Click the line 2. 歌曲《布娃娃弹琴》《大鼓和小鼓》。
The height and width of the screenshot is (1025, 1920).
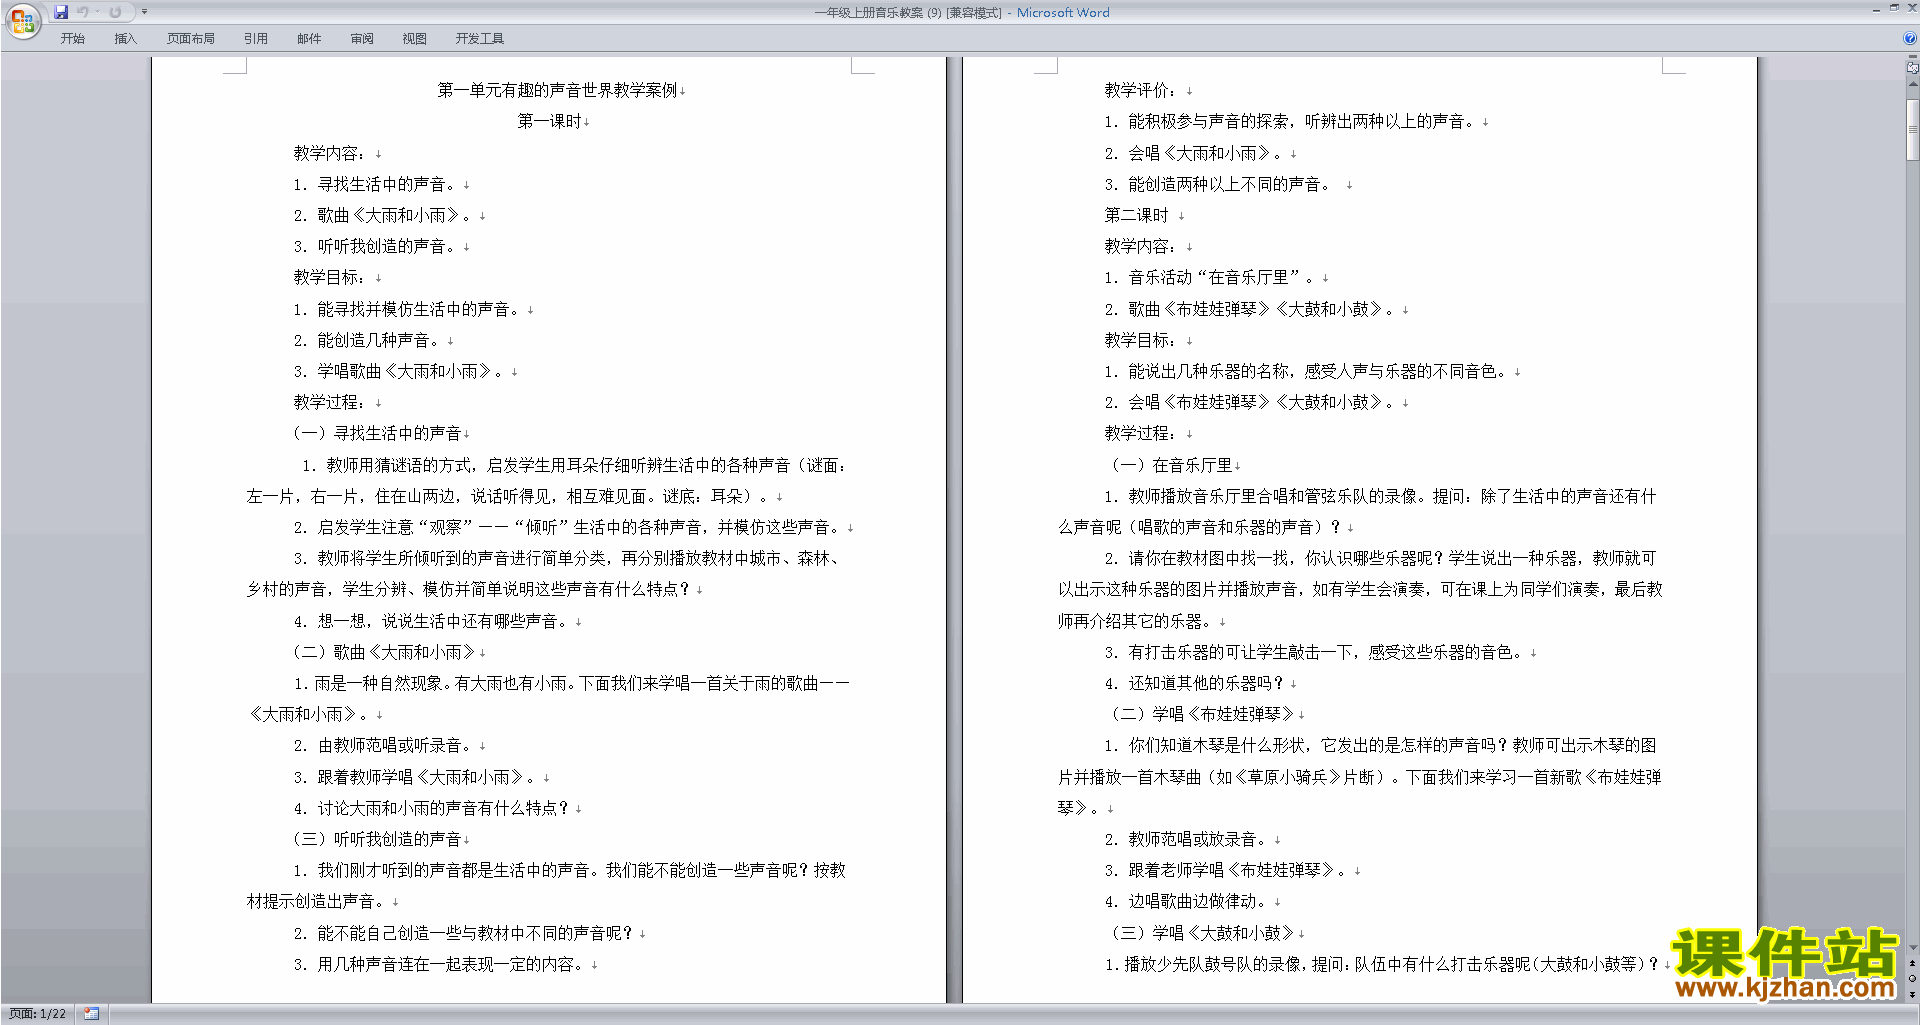coord(1251,309)
